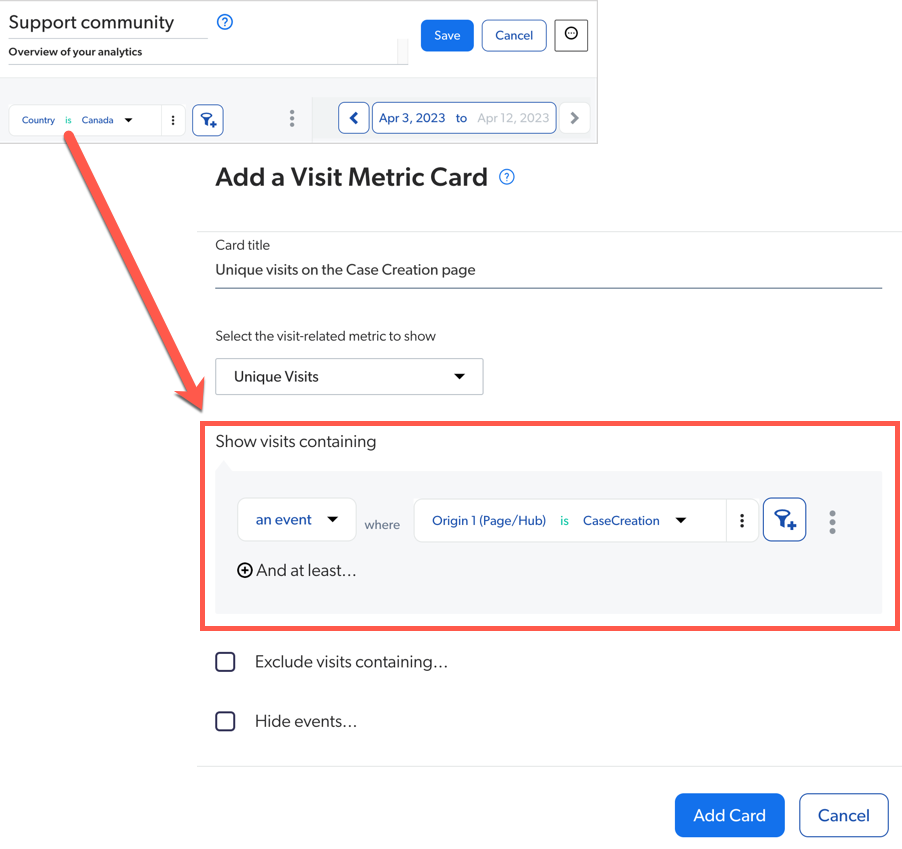902x849 pixels.
Task: Click the Add Card button
Action: (x=729, y=815)
